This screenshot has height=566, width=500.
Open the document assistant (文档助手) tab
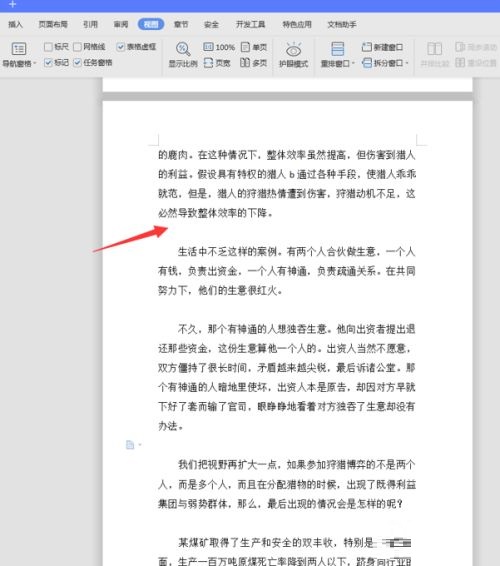point(342,24)
